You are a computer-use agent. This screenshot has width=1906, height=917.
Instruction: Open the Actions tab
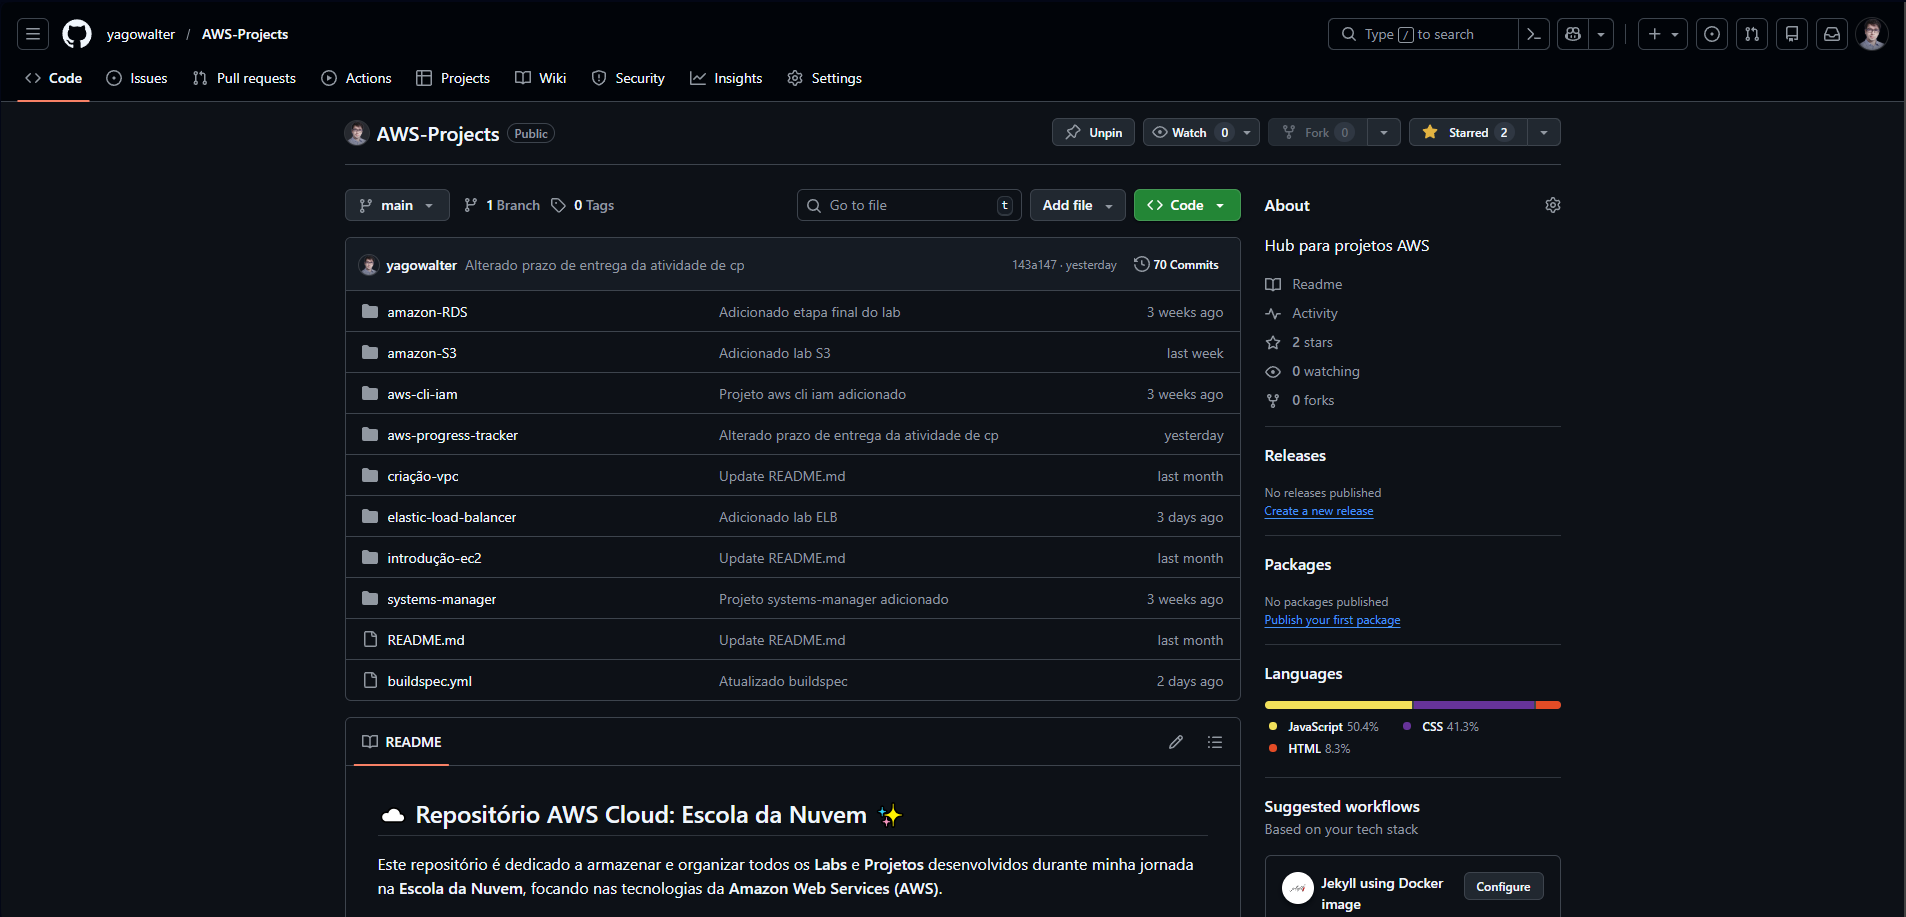(x=356, y=78)
